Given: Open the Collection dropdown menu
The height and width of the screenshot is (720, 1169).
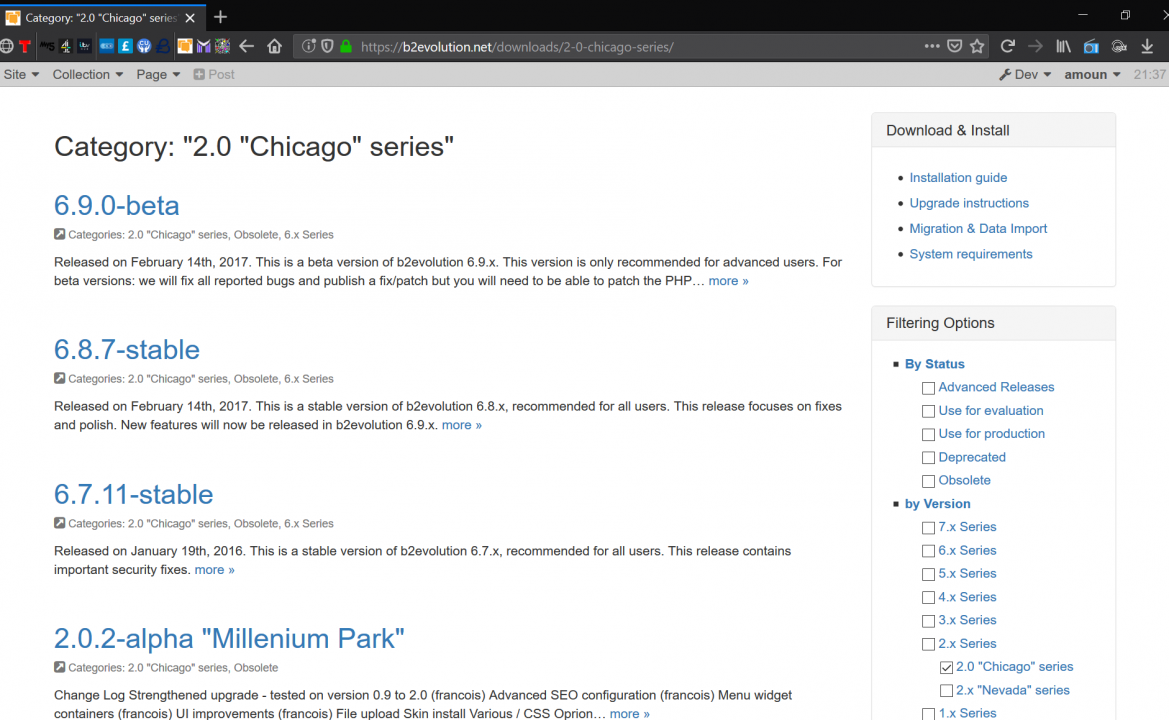Looking at the screenshot, I should pos(87,75).
